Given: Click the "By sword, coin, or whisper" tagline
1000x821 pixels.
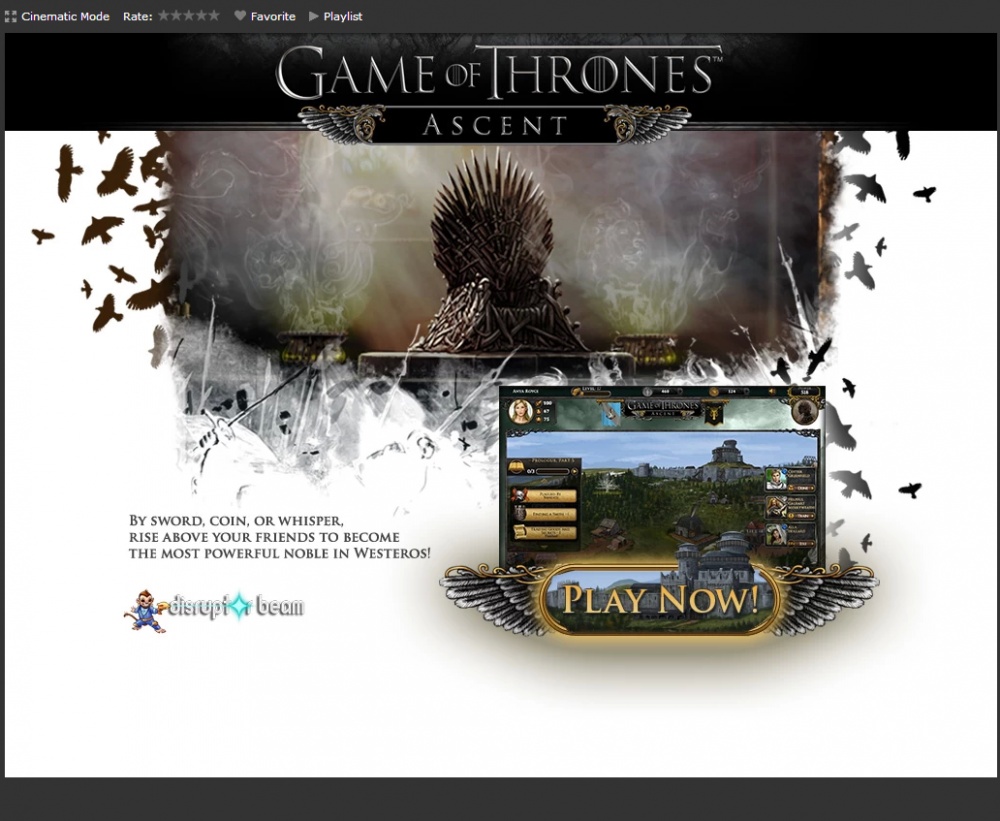Looking at the screenshot, I should [280, 537].
